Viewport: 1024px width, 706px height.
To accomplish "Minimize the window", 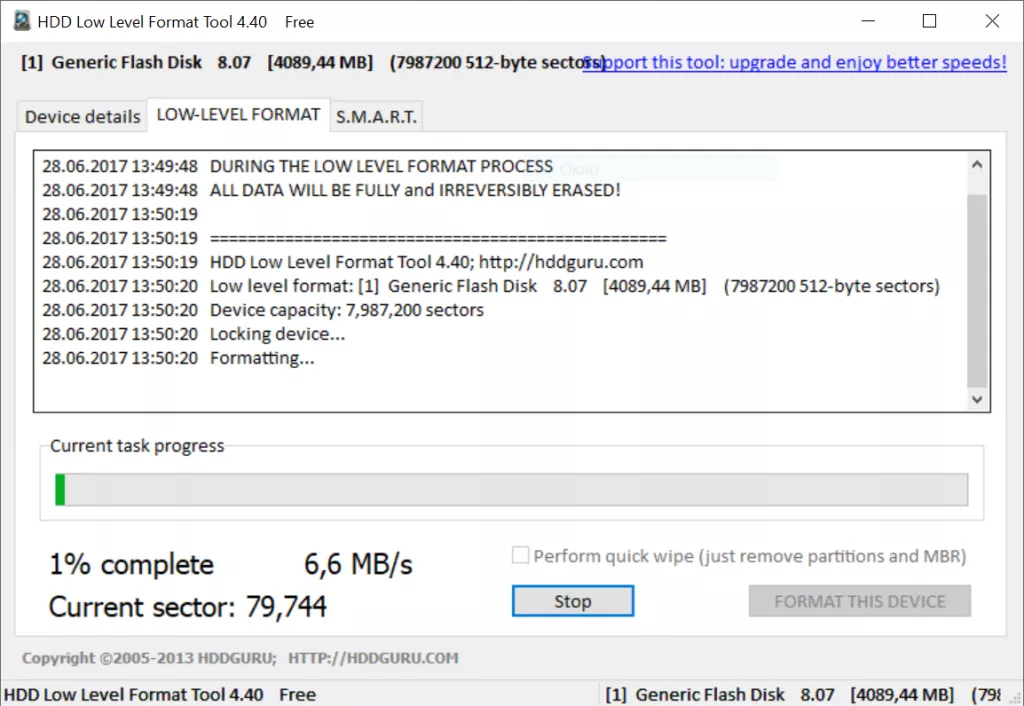I will [868, 21].
